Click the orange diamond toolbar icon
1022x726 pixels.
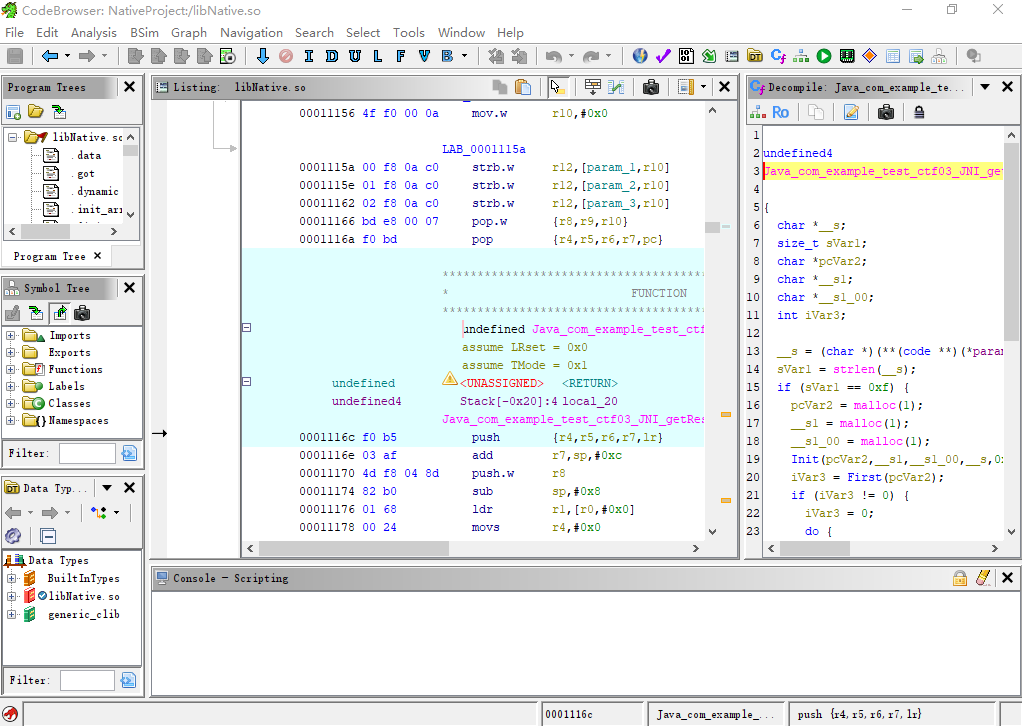tap(869, 56)
